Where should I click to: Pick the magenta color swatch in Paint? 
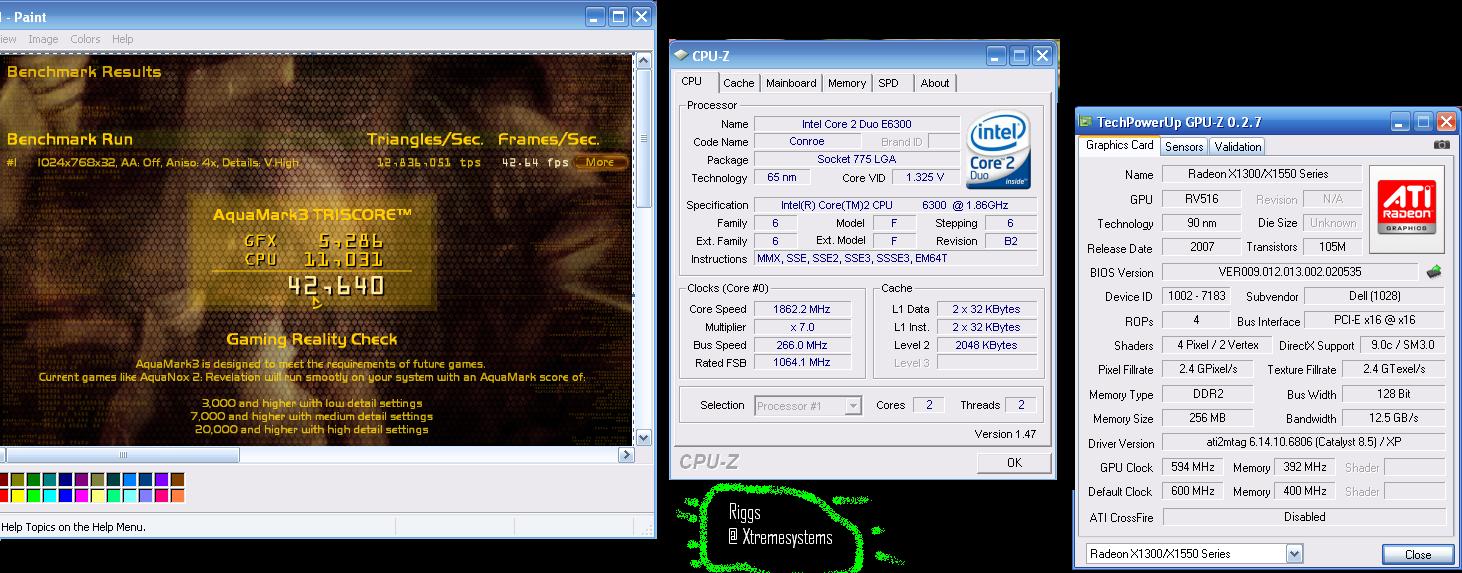tap(82, 495)
